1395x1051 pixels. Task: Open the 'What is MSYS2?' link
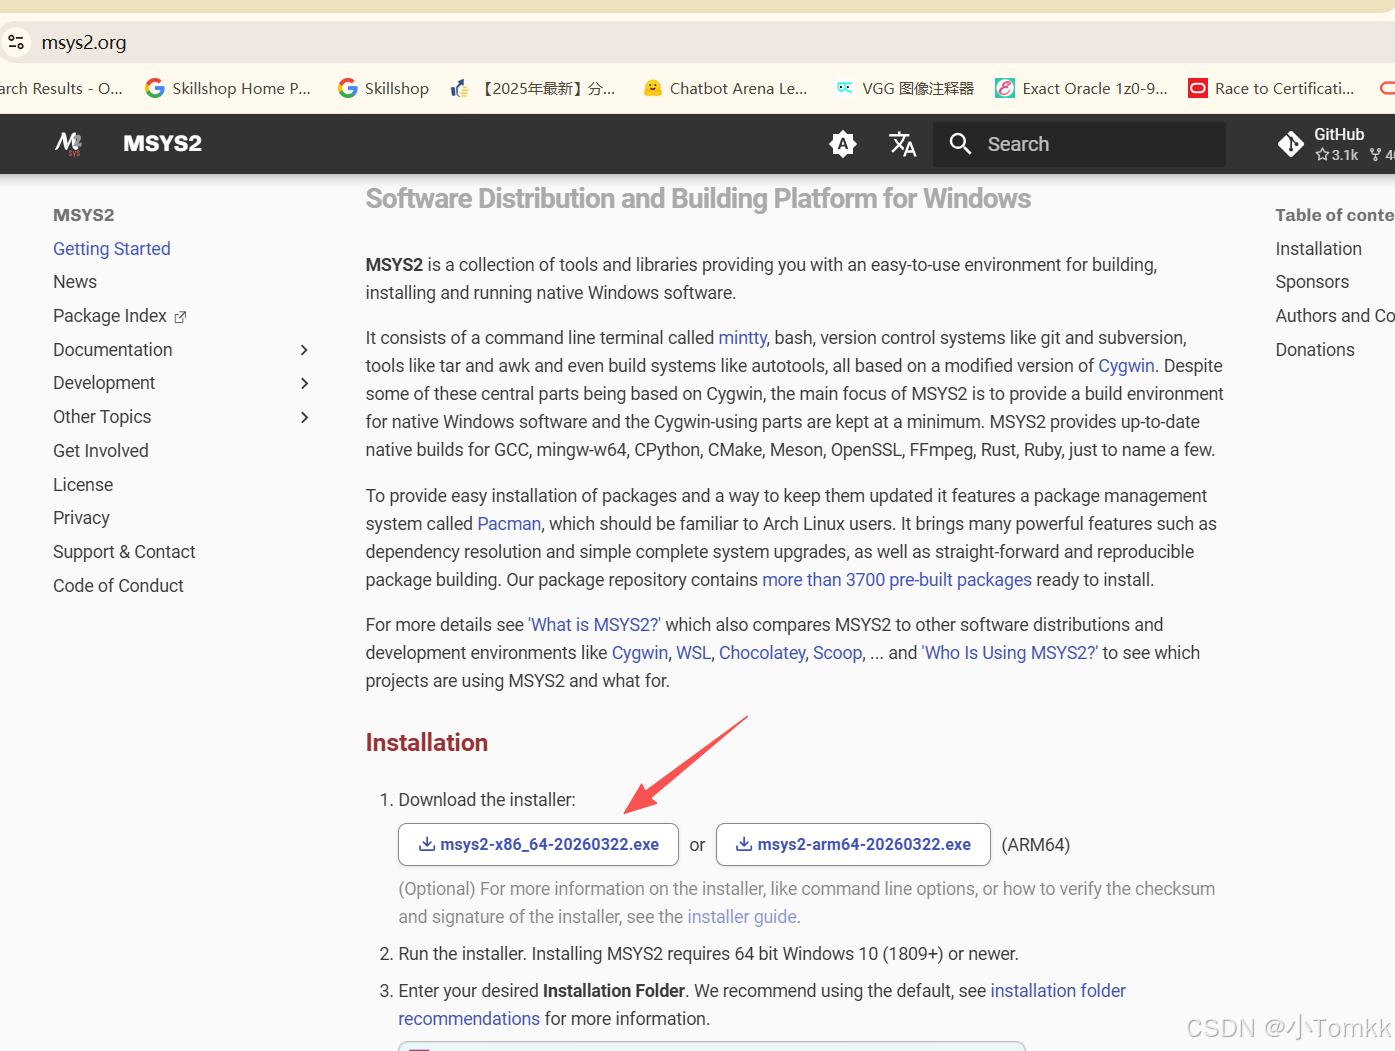pos(594,625)
